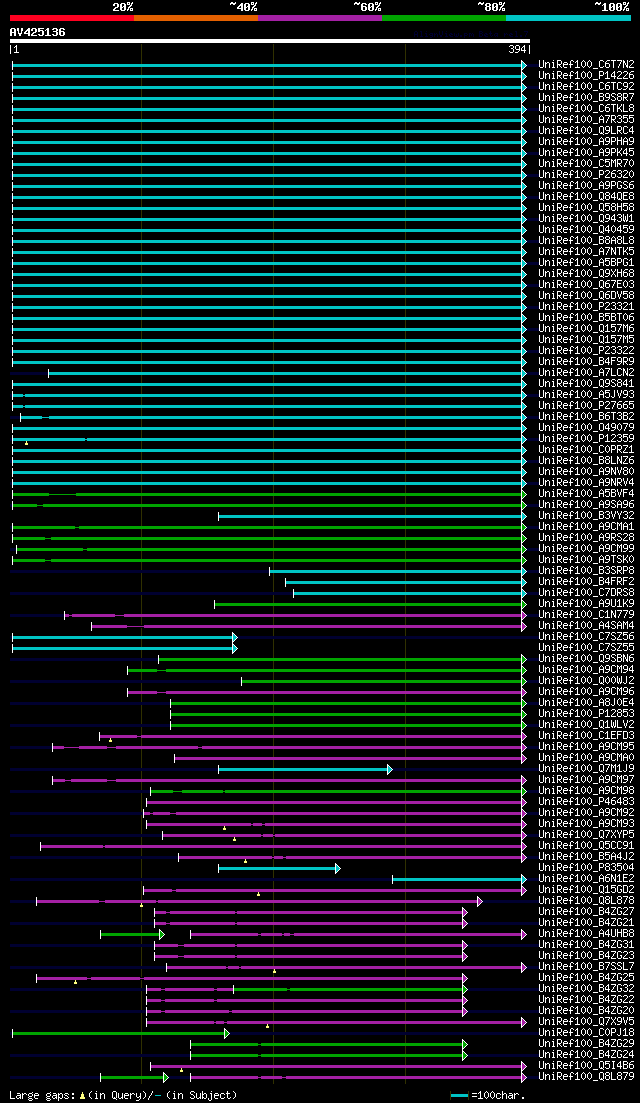The width and height of the screenshot is (640, 1103).
Task: Open hit UniRef100_C6T7N2
Action: pos(586,65)
